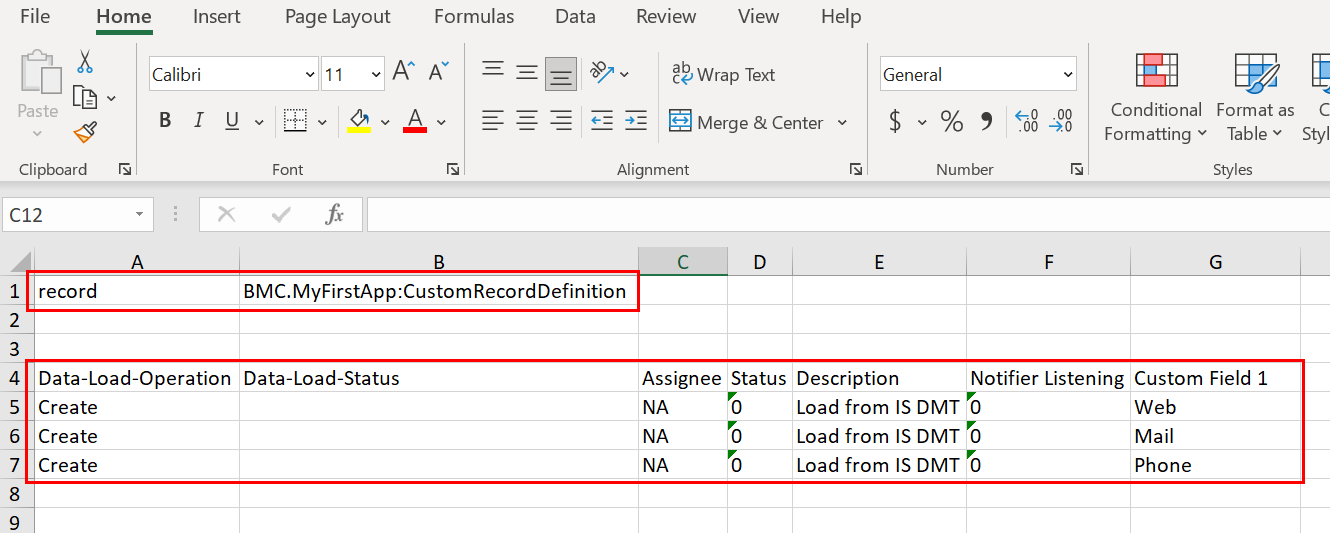Viewport: 1330px width, 533px height.
Task: Click Decrease Decimal icon
Action: pos(1060,121)
